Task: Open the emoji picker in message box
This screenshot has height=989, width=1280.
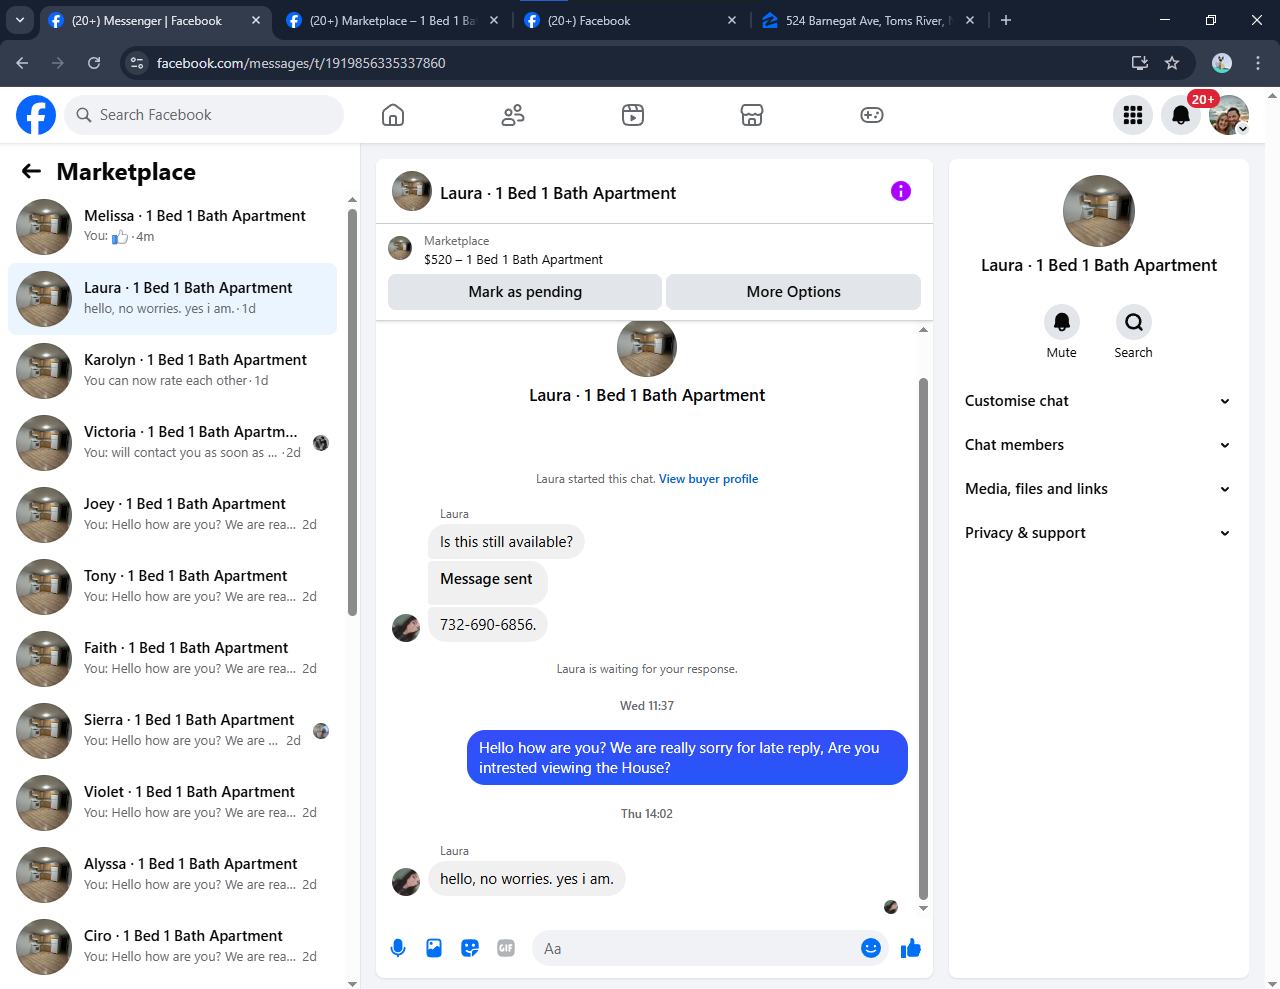Action: [x=871, y=948]
